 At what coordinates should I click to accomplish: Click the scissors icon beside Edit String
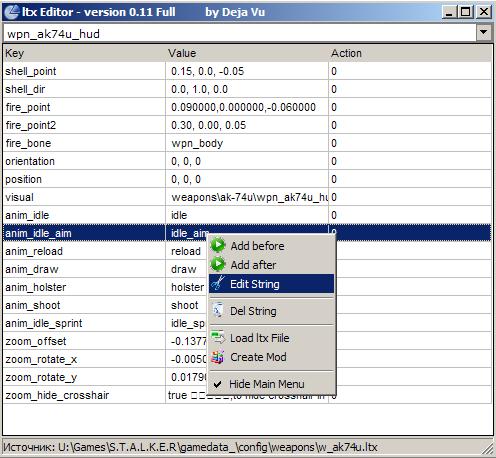[x=218, y=284]
